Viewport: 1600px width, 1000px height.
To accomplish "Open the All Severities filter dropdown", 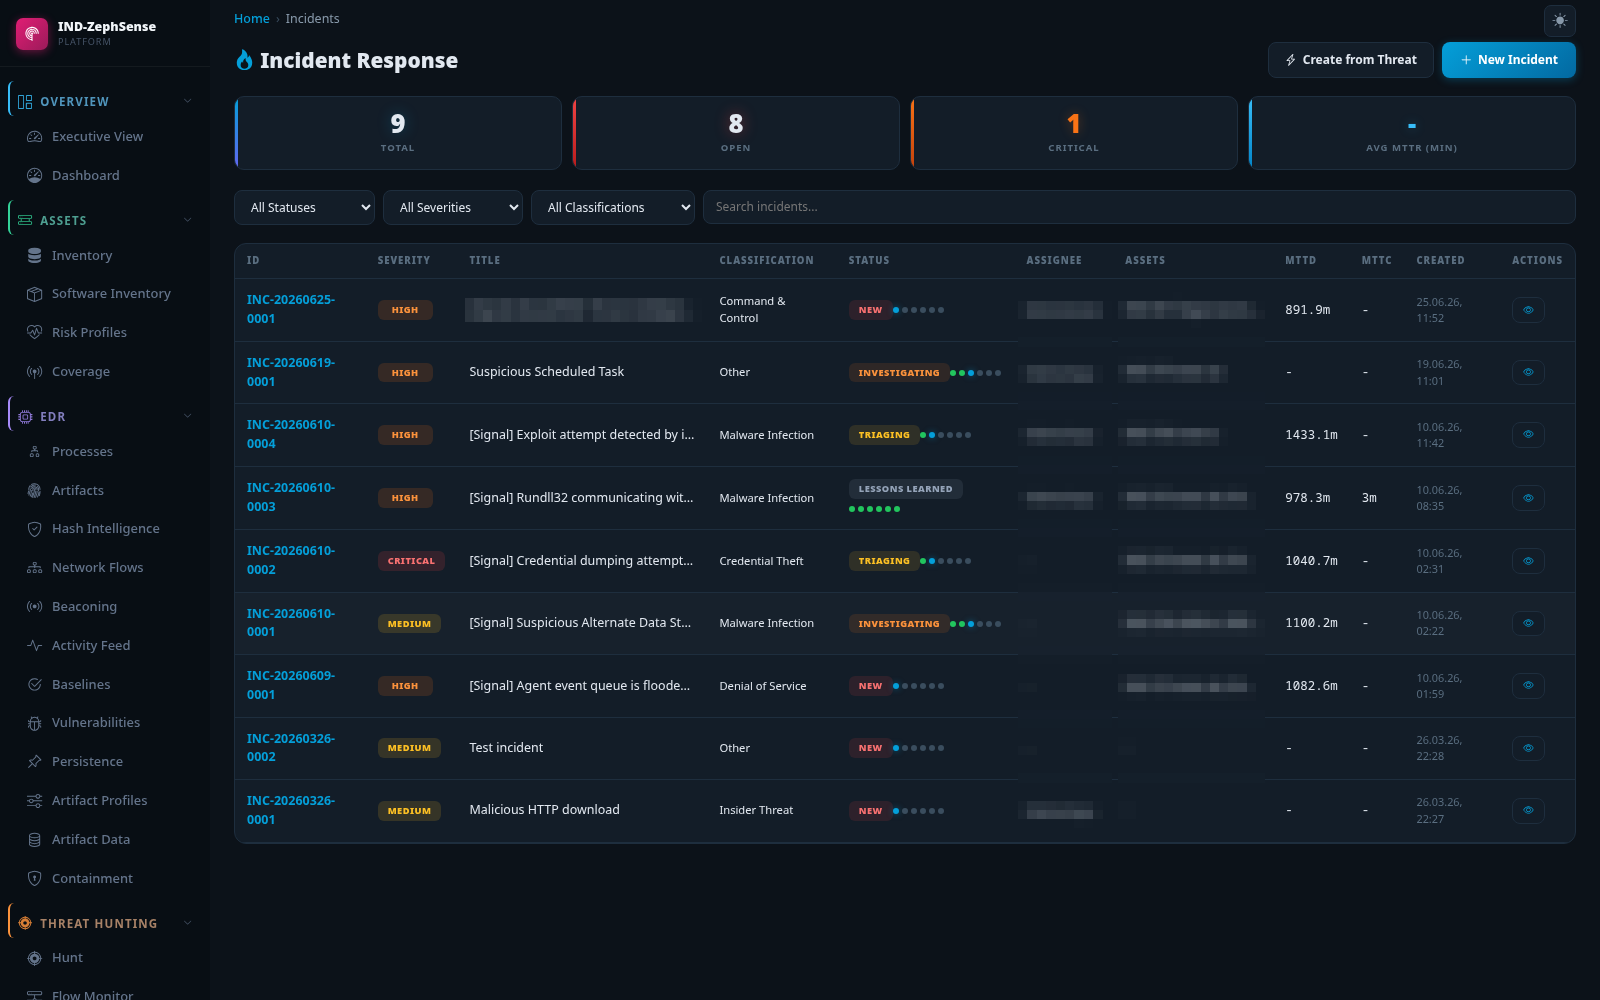I will 453,207.
